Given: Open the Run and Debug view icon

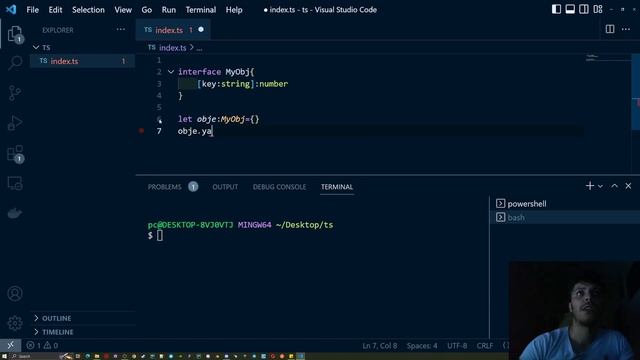Looking at the screenshot, I should tap(15, 123).
